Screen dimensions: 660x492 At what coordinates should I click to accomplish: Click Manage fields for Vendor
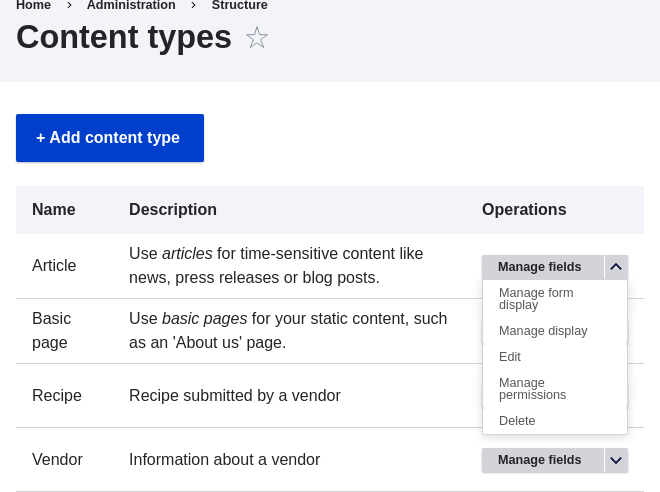(x=540, y=460)
